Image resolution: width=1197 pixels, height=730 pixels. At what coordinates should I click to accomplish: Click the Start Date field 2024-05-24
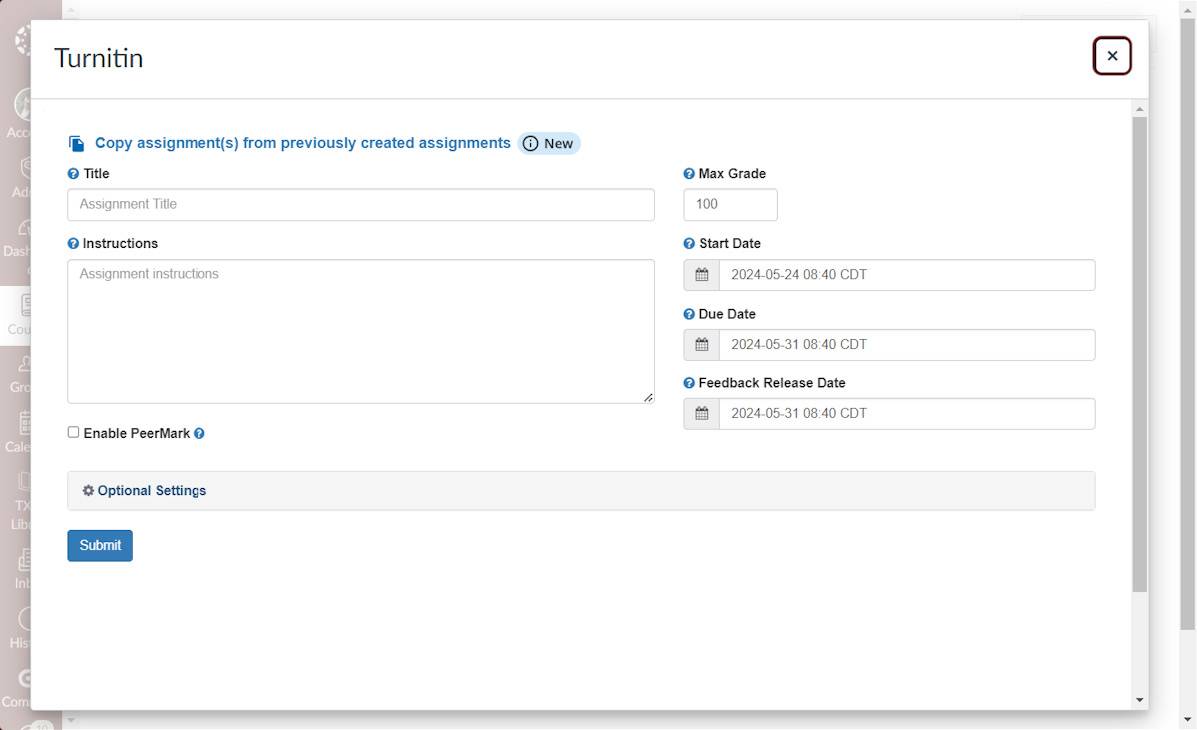coord(907,275)
